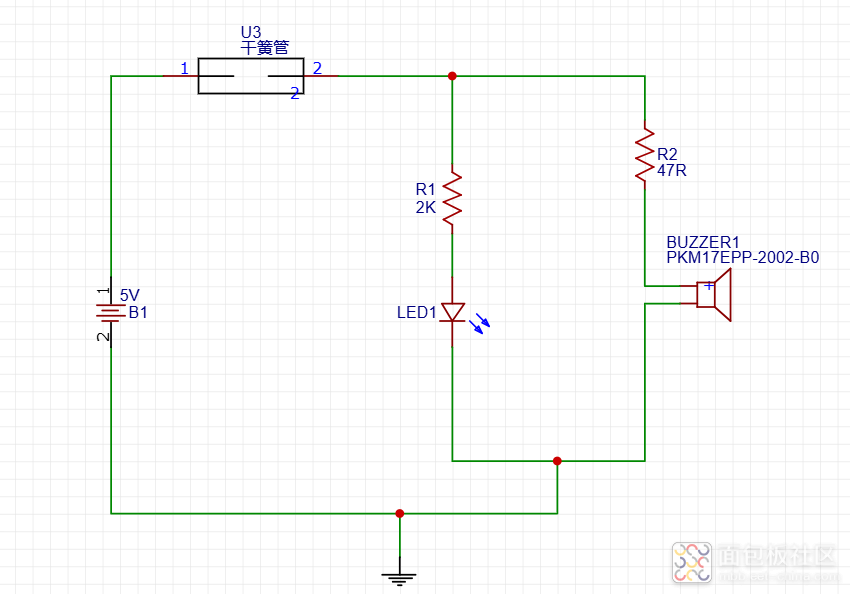Select the U3 reed switch symbol
850x594 pixels.
pos(250,76)
